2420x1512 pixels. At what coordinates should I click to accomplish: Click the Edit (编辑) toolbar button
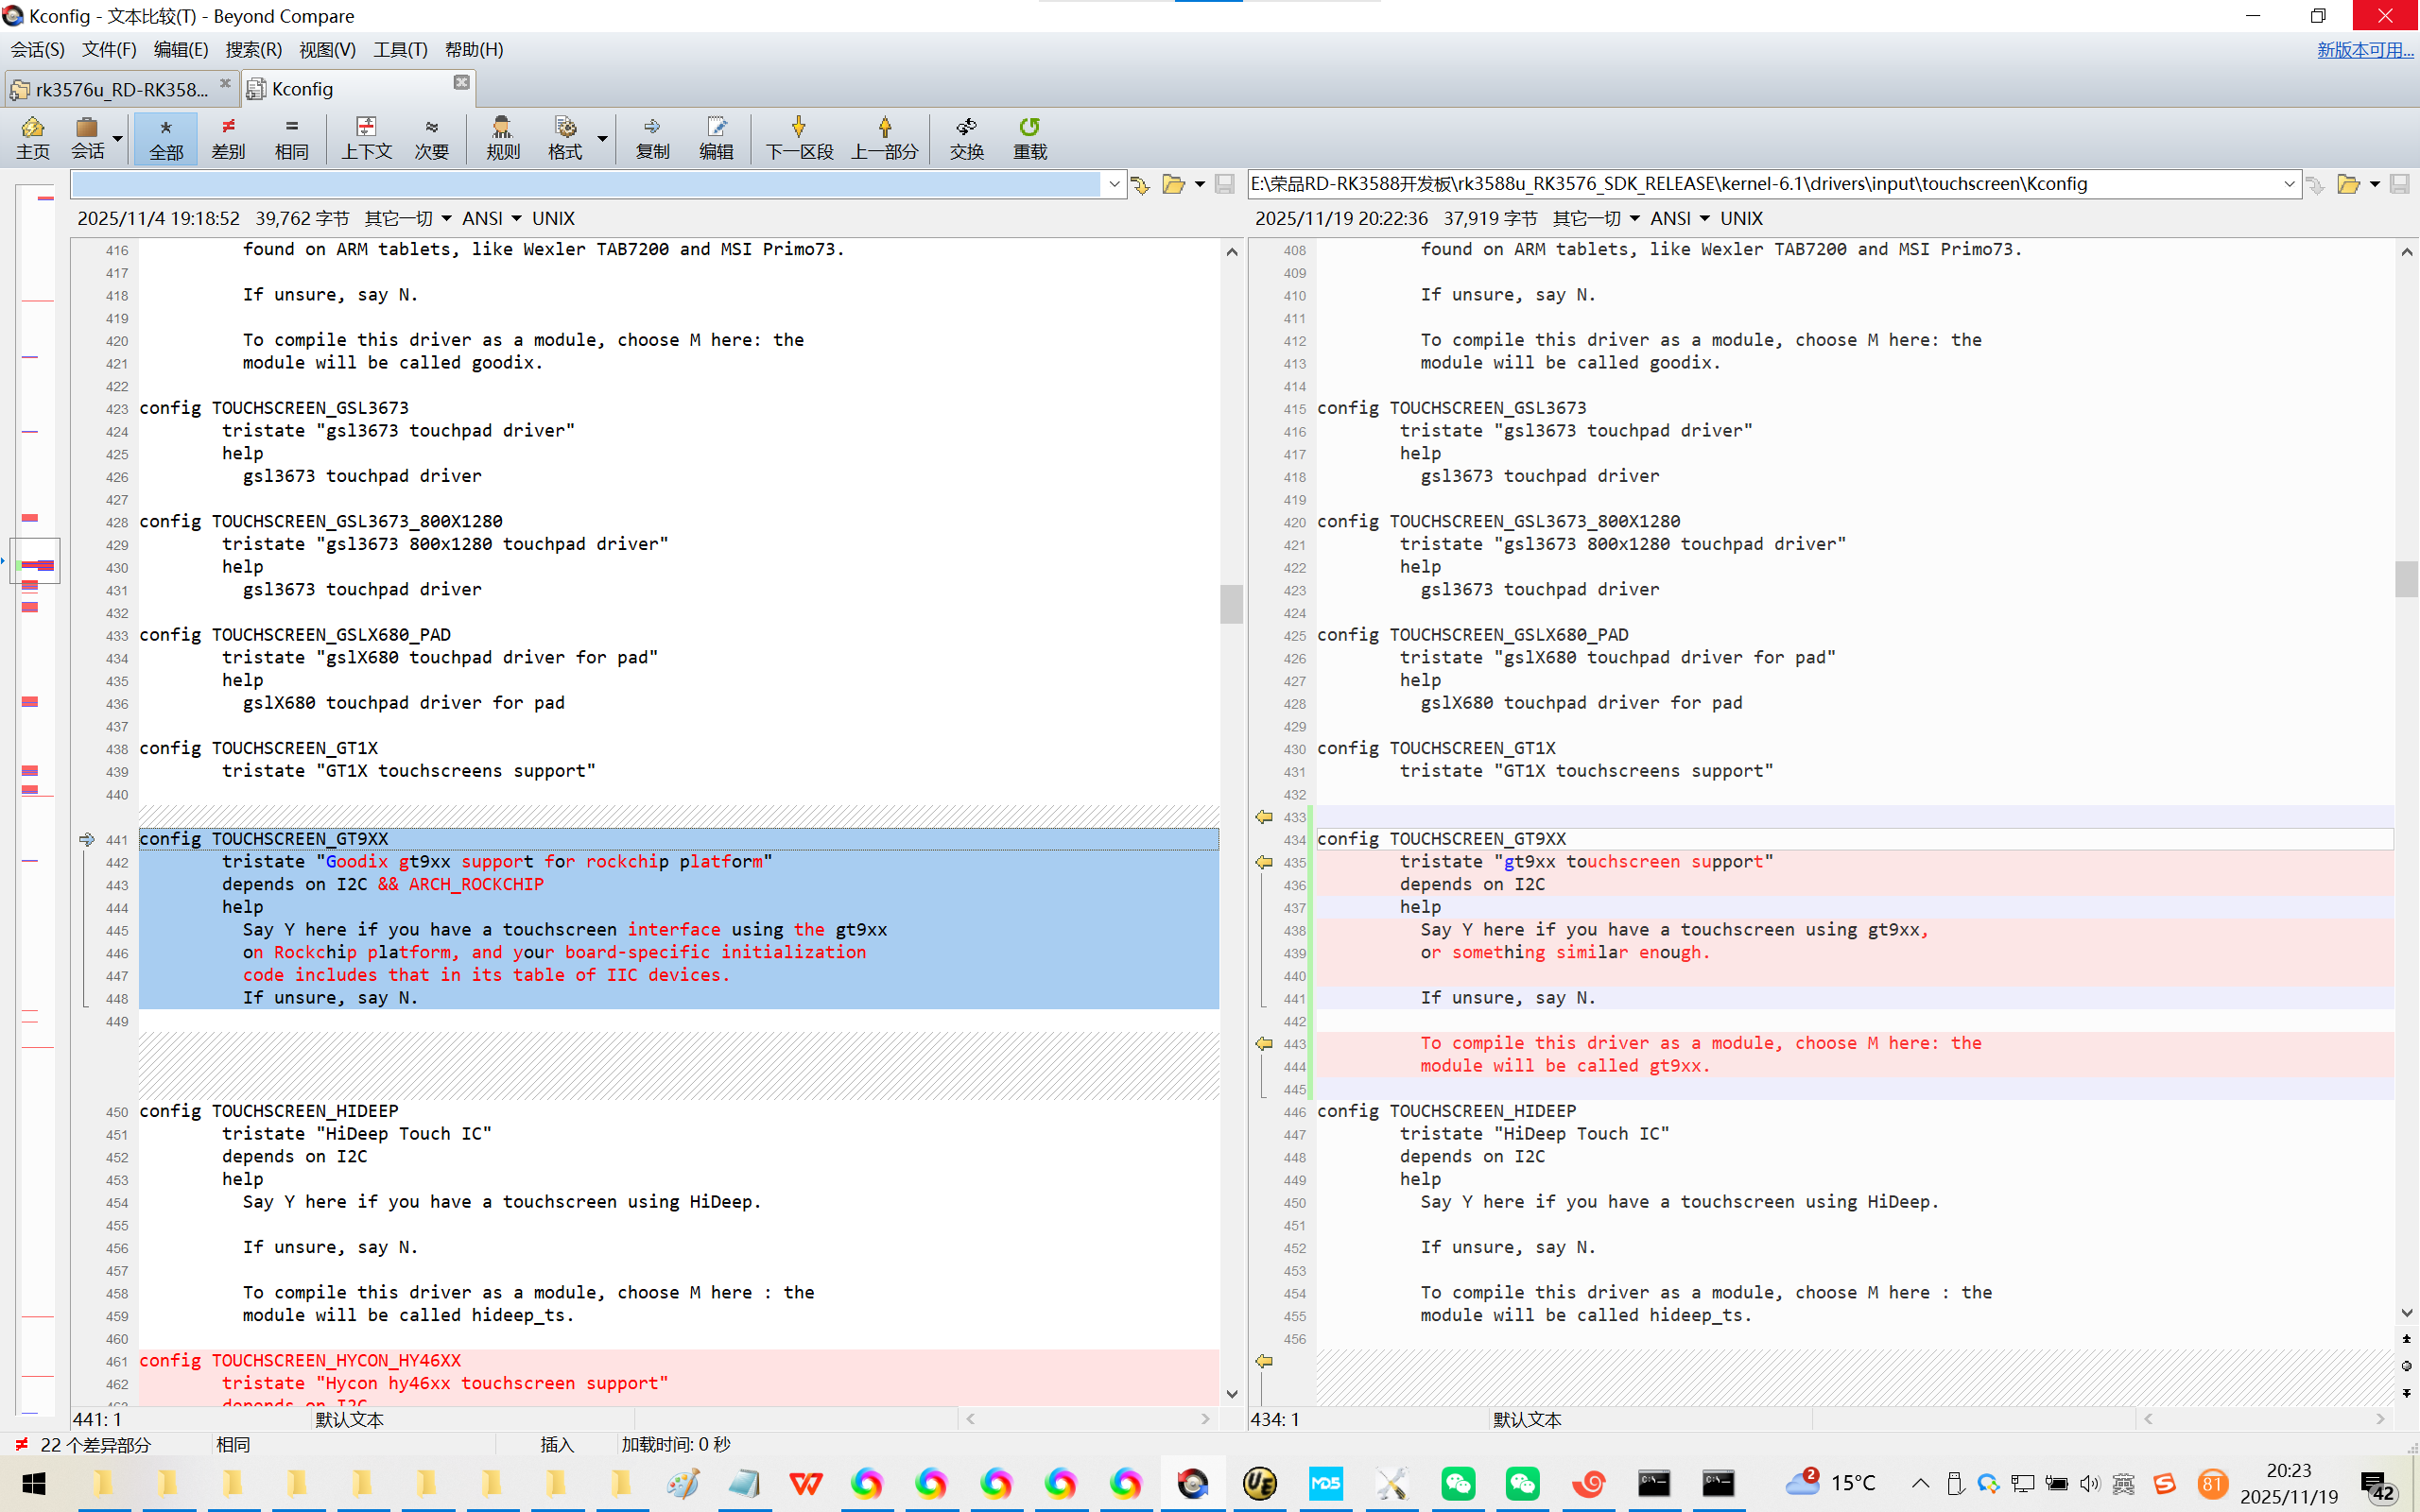click(715, 137)
